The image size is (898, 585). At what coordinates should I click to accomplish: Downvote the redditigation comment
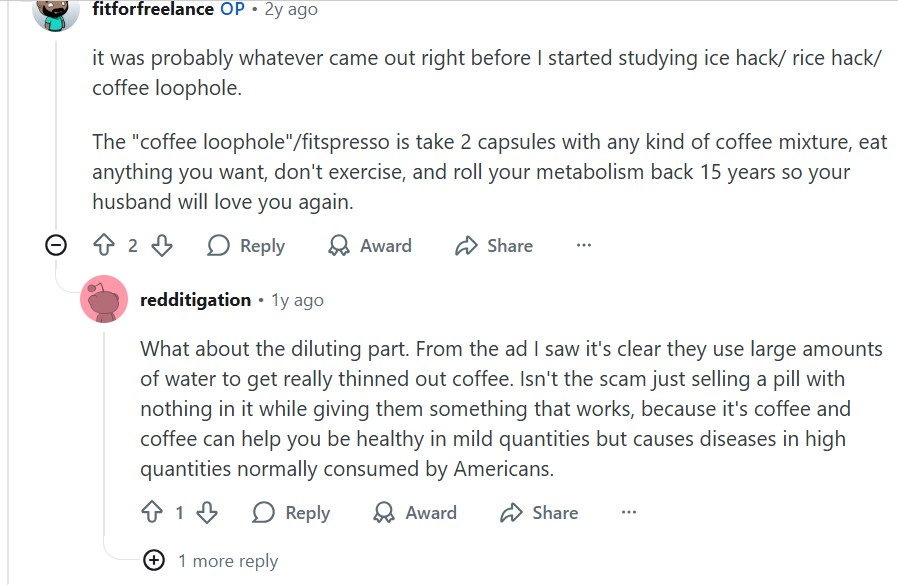[207, 513]
